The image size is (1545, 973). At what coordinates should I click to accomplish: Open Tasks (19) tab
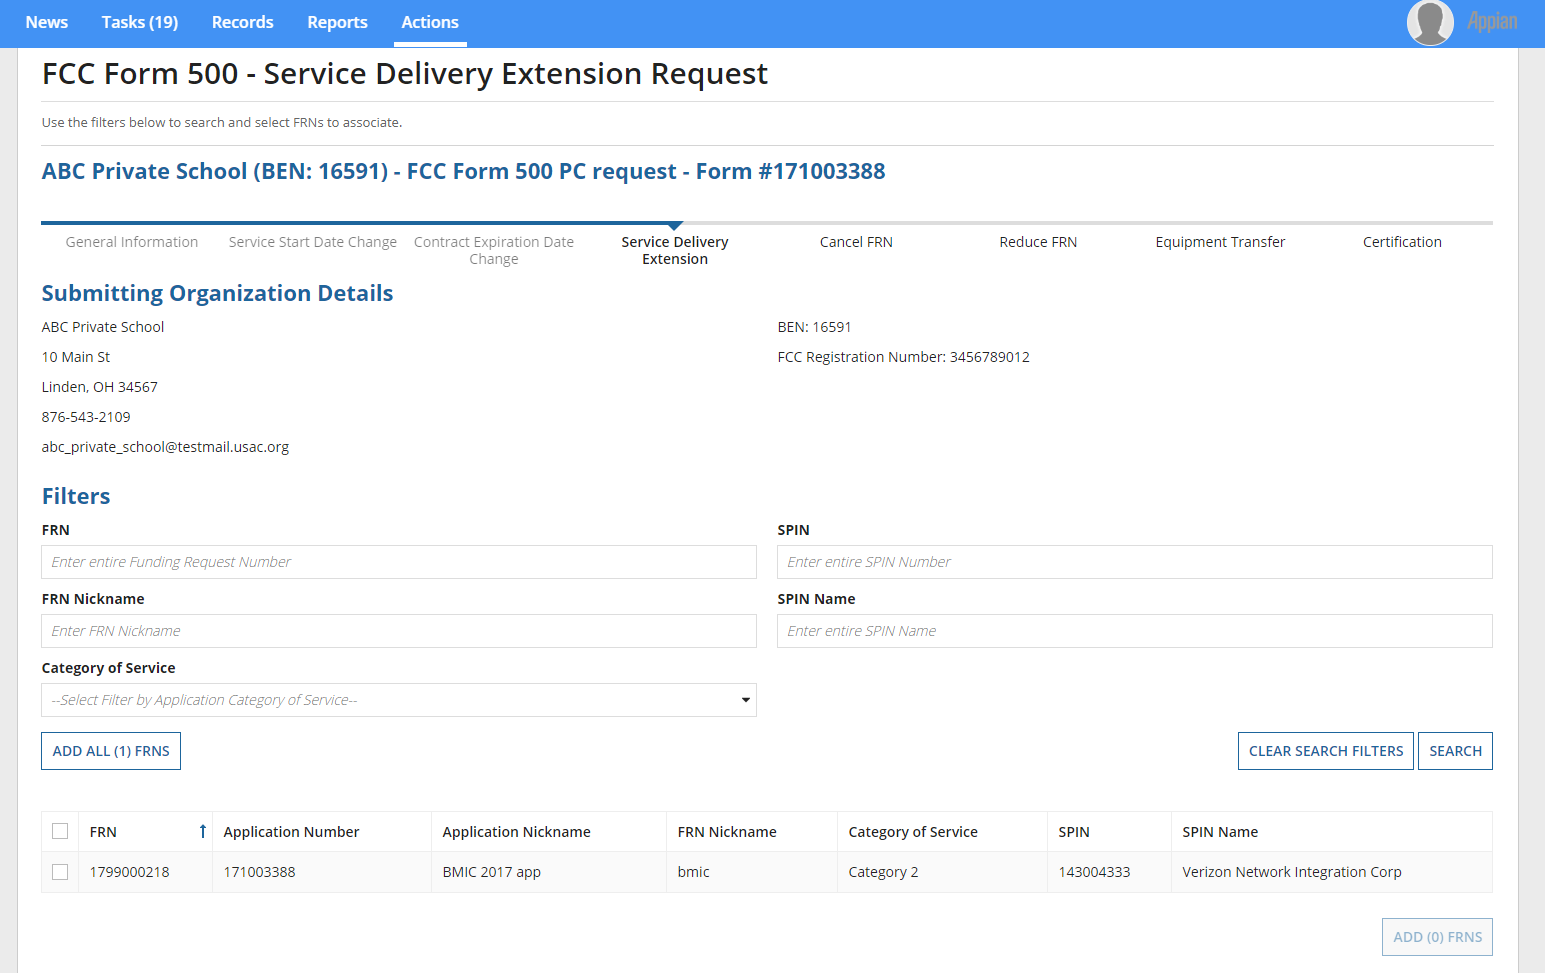[140, 22]
